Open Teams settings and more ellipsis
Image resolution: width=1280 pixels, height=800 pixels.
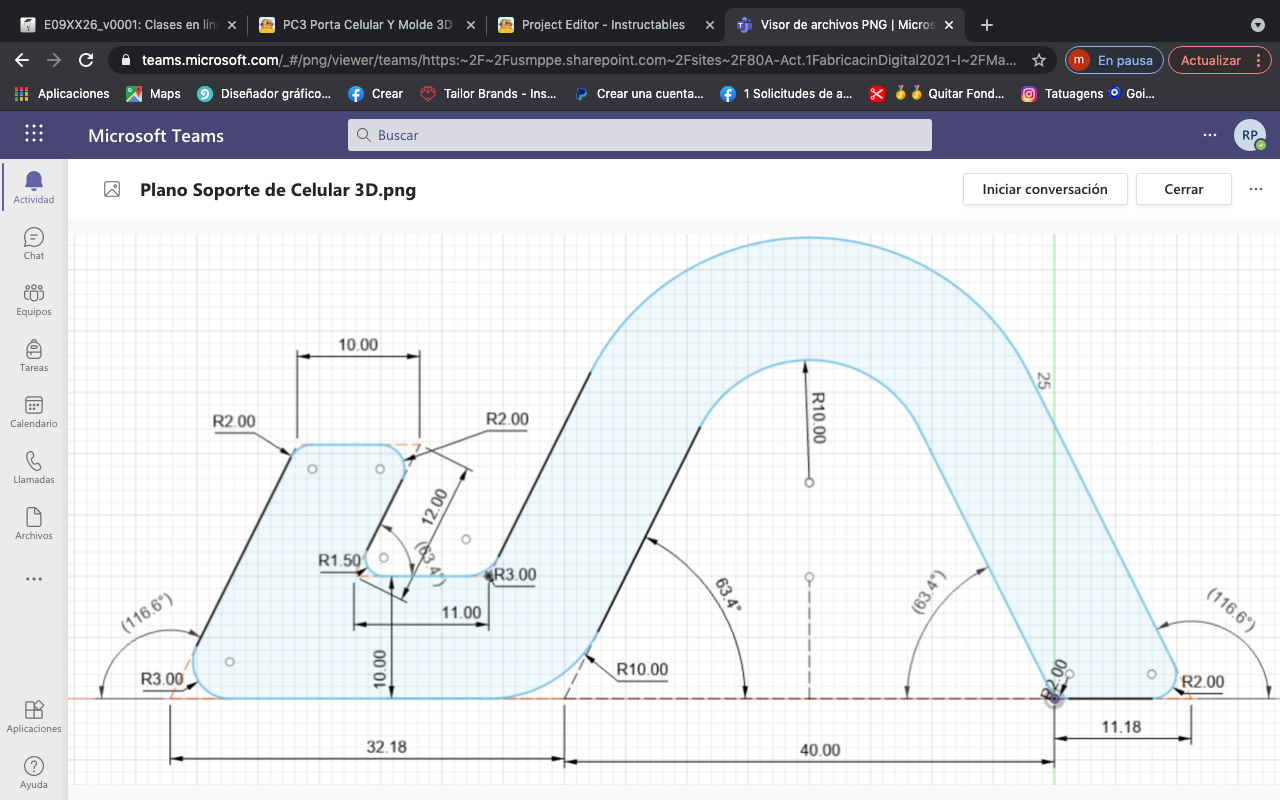coord(1210,135)
